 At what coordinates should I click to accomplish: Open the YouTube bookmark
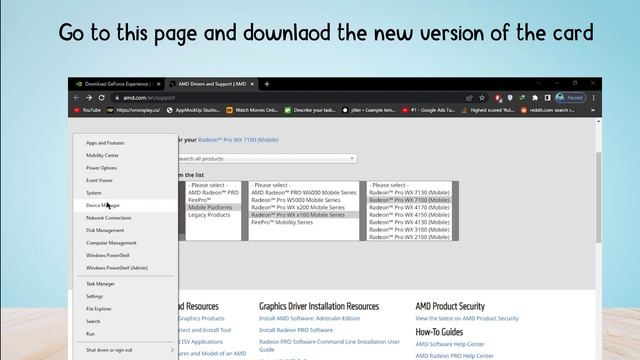pyautogui.click(x=87, y=110)
